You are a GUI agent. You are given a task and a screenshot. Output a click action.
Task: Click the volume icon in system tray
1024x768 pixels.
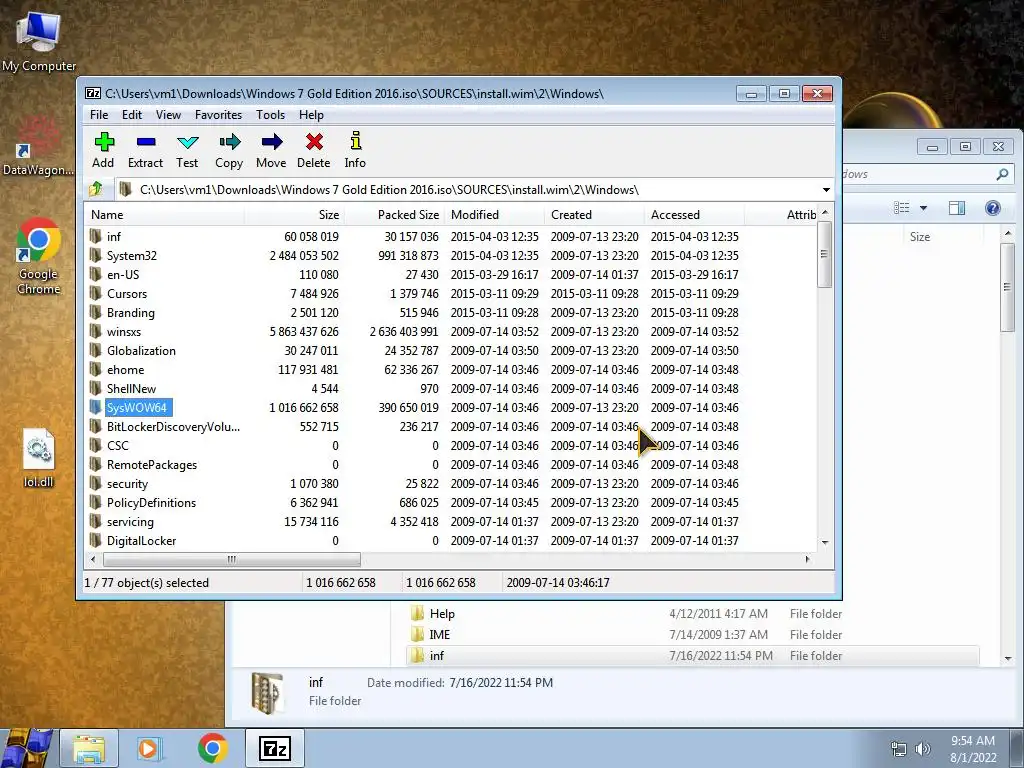[x=923, y=749]
